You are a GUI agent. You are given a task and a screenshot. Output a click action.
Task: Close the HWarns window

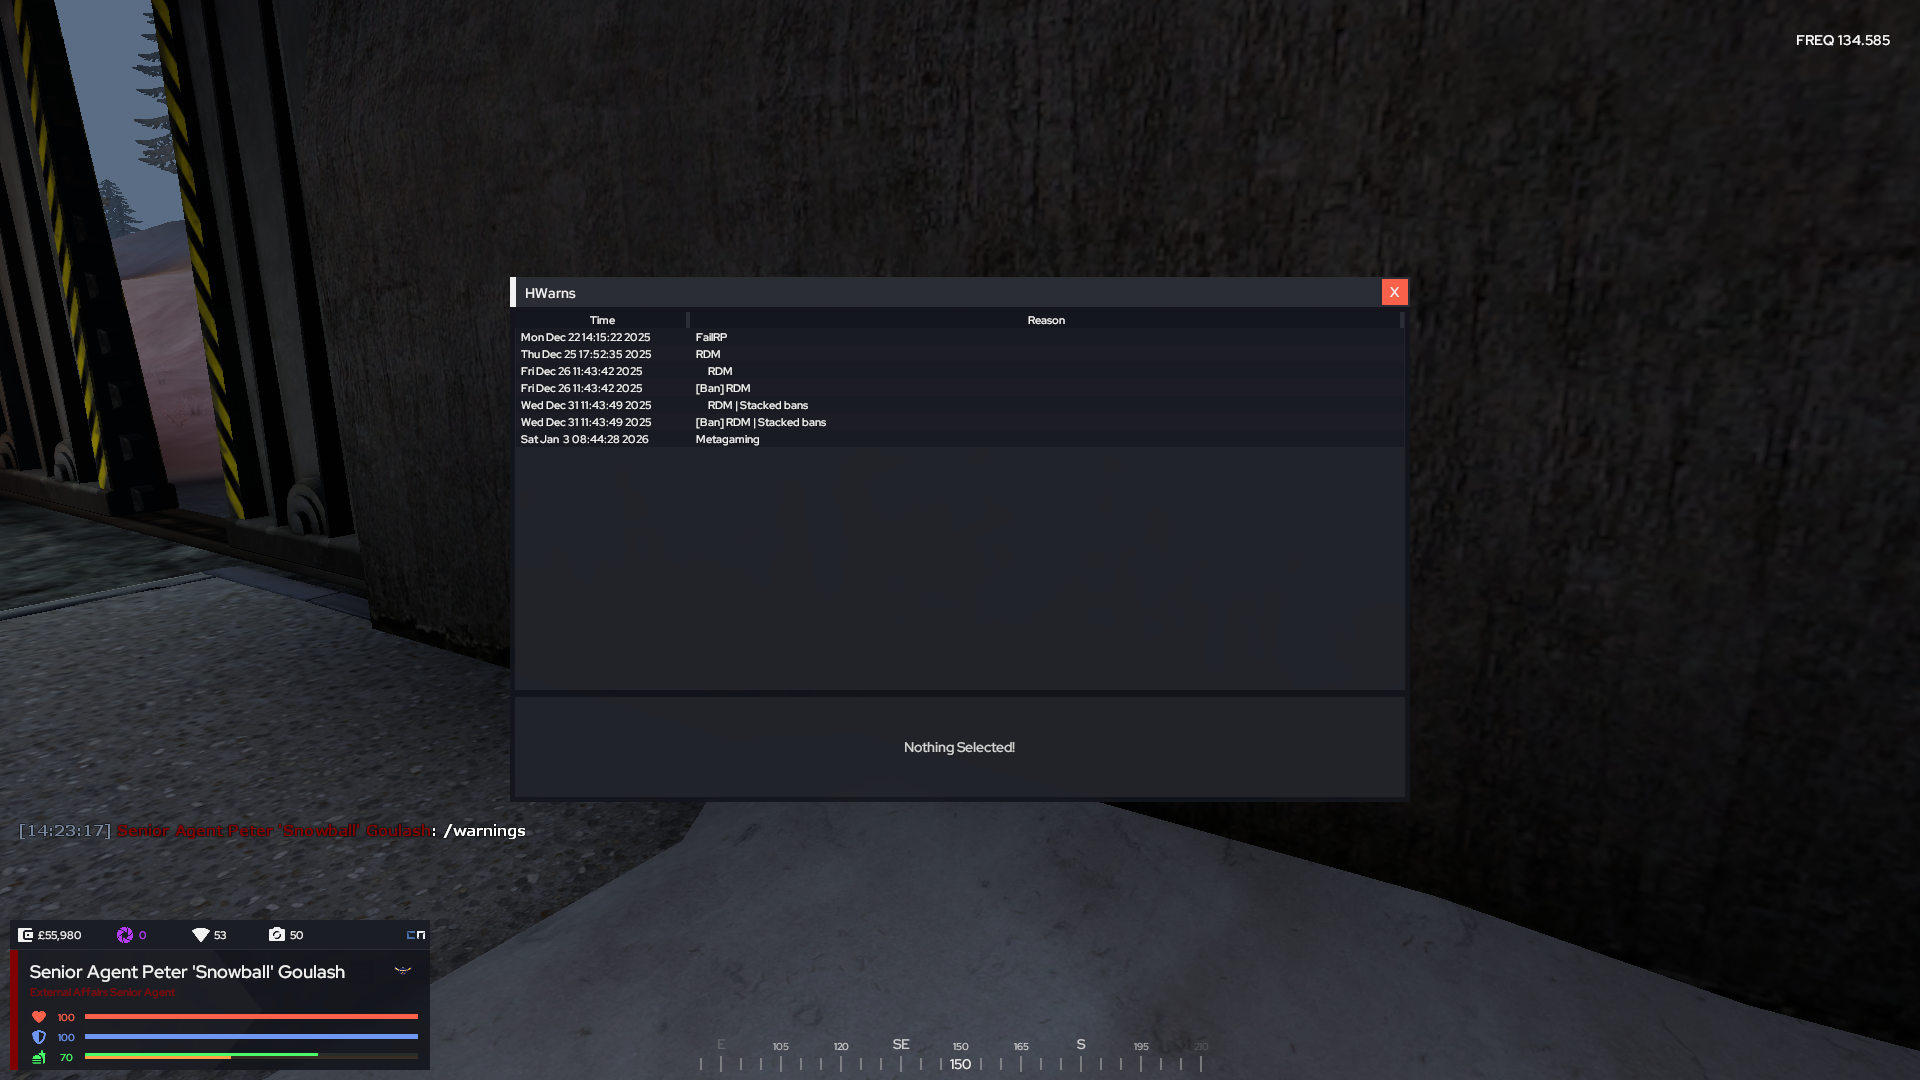(1394, 292)
